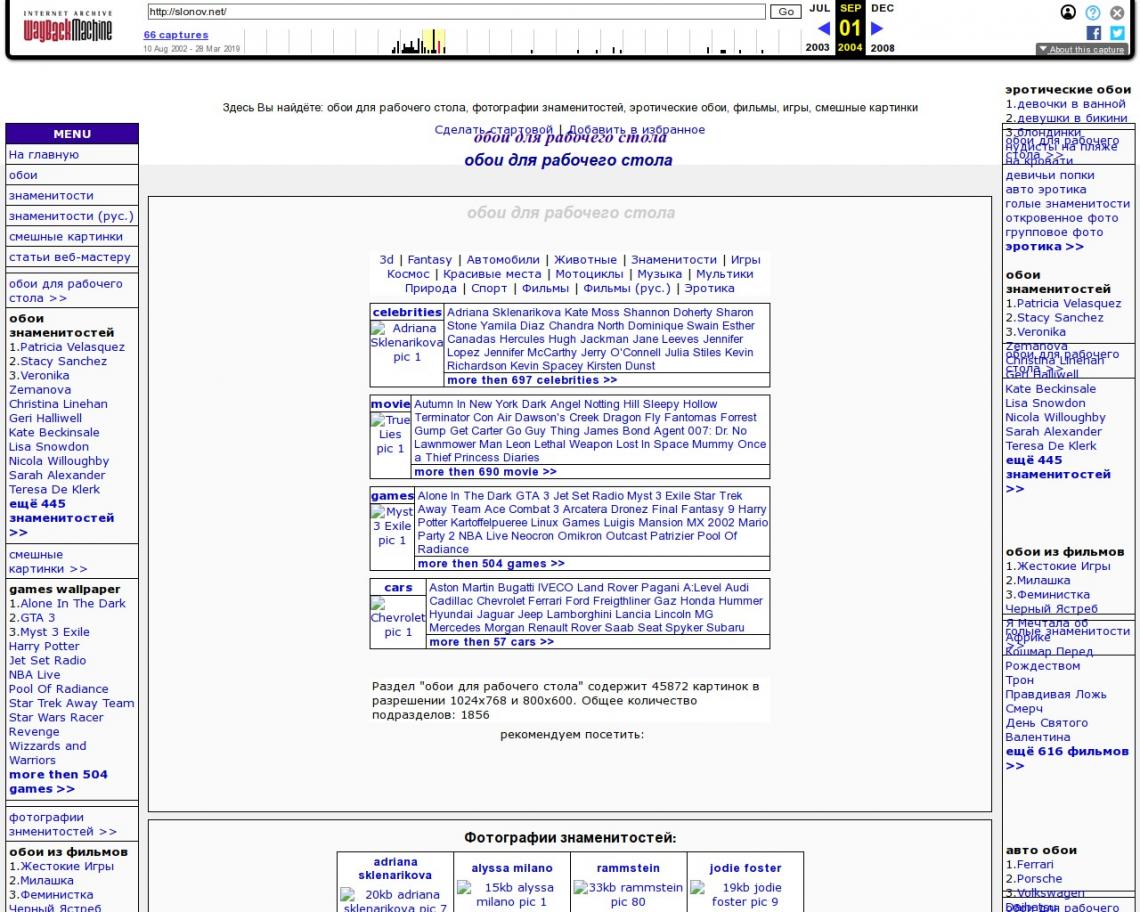Open the 'Мотоциклы' category

tap(590, 274)
